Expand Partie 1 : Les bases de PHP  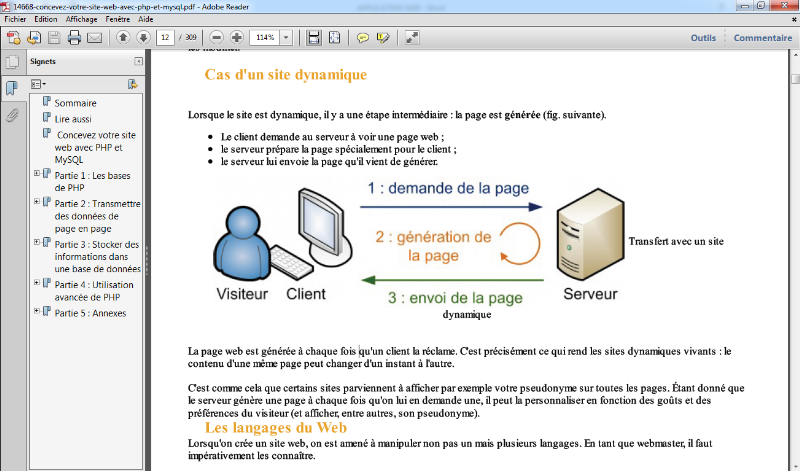click(x=37, y=173)
